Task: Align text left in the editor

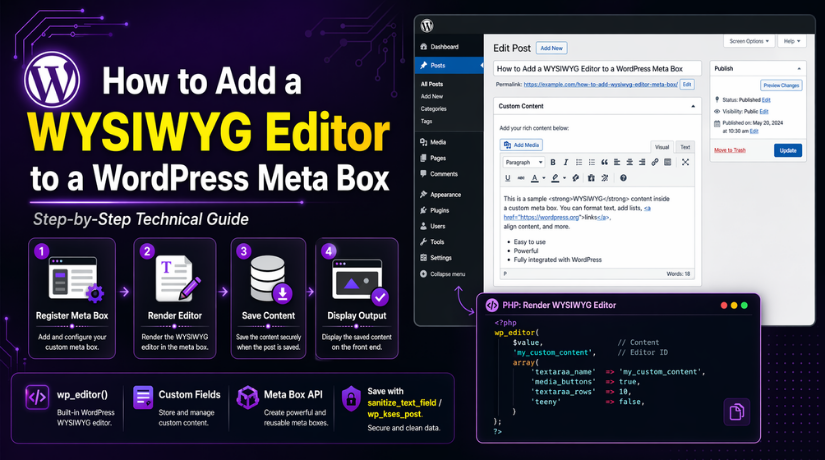Action: point(617,162)
